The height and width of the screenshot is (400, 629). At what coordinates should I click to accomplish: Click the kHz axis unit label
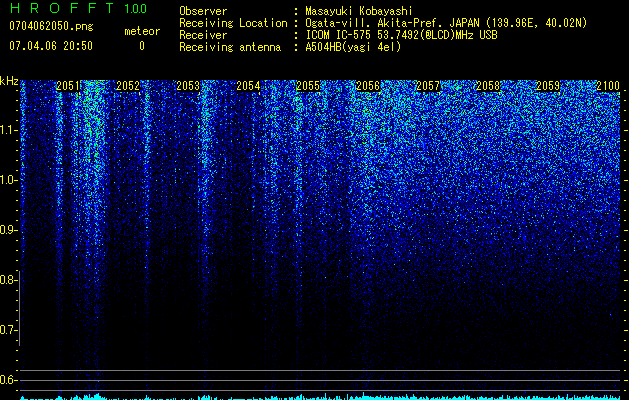9,81
